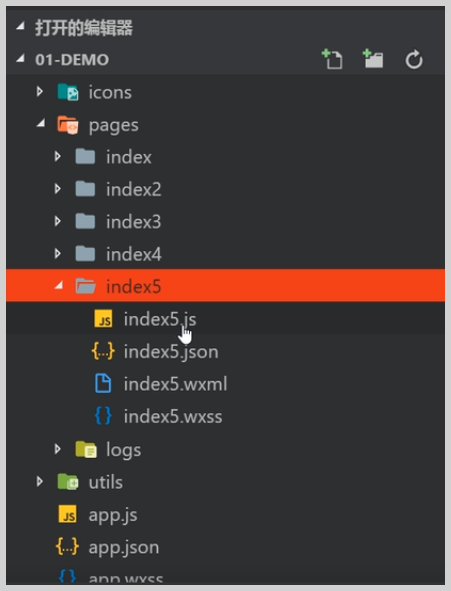Click the index3 folder icon

point(85,222)
